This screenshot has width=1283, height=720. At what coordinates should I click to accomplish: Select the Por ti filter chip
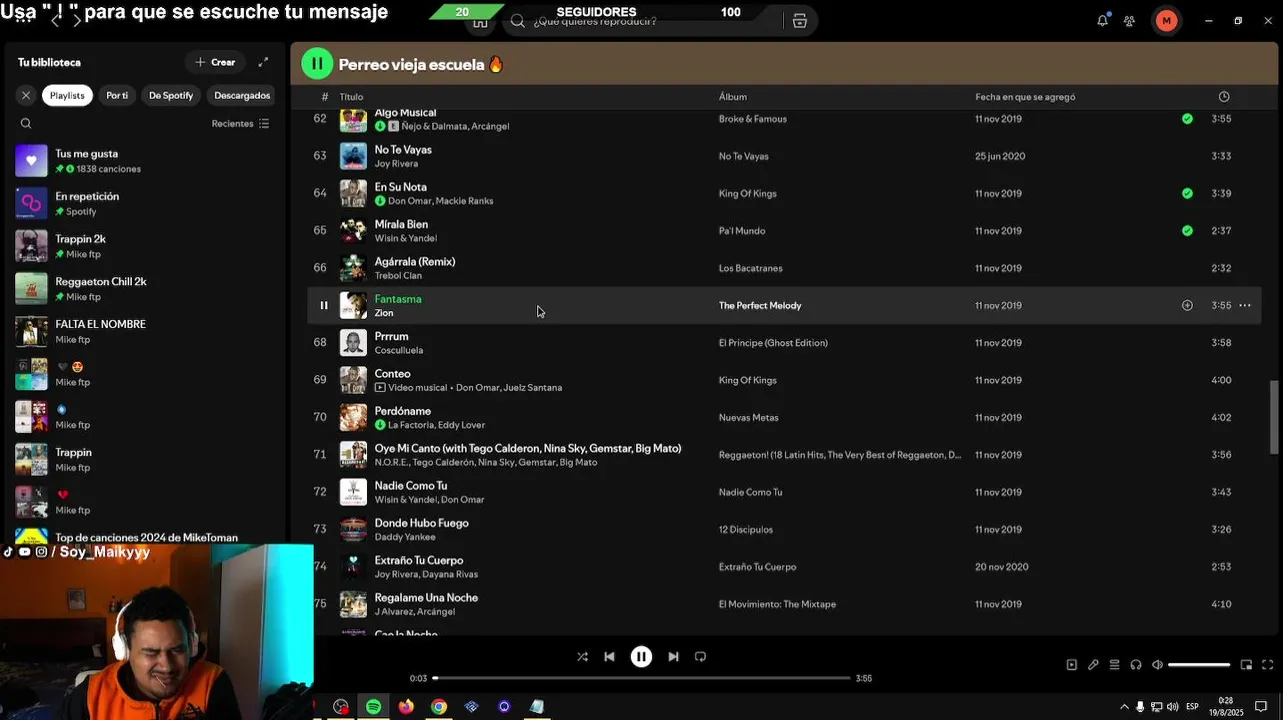tap(117, 95)
